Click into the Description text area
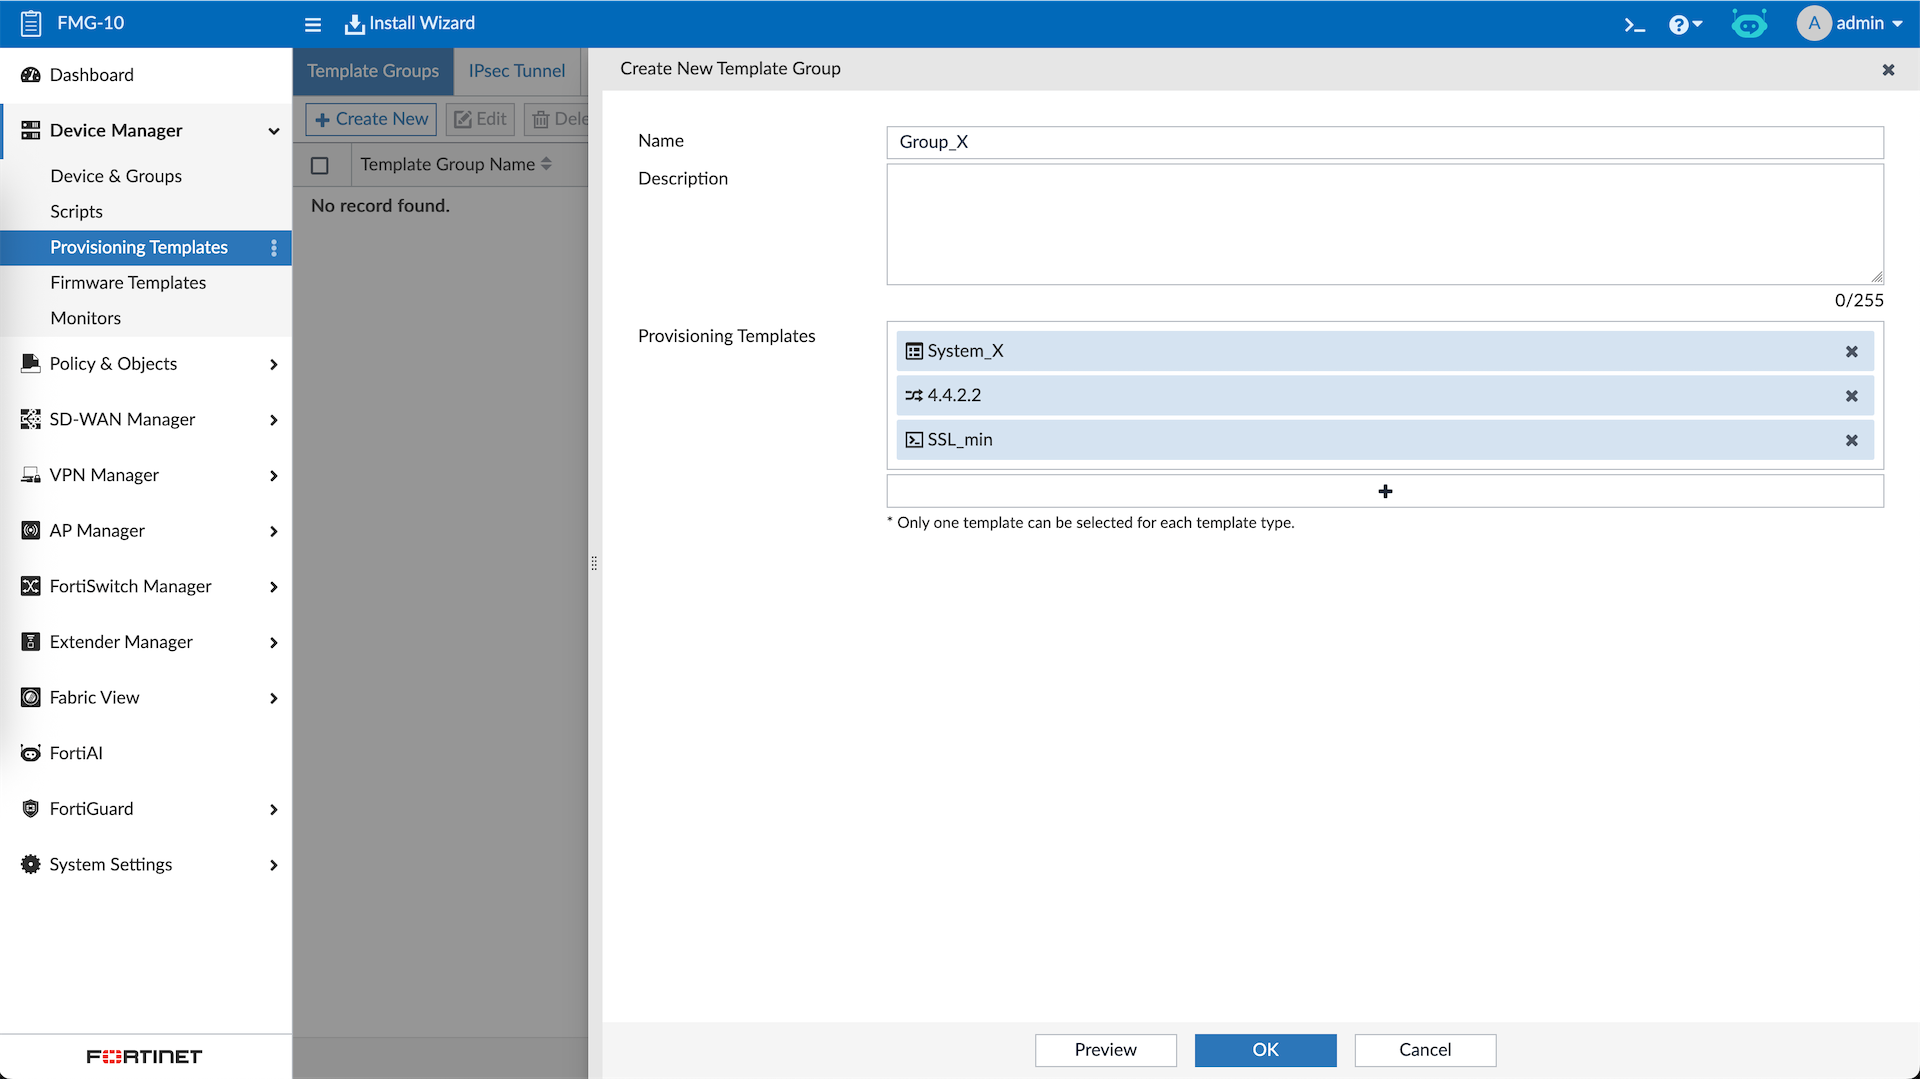 (1384, 225)
